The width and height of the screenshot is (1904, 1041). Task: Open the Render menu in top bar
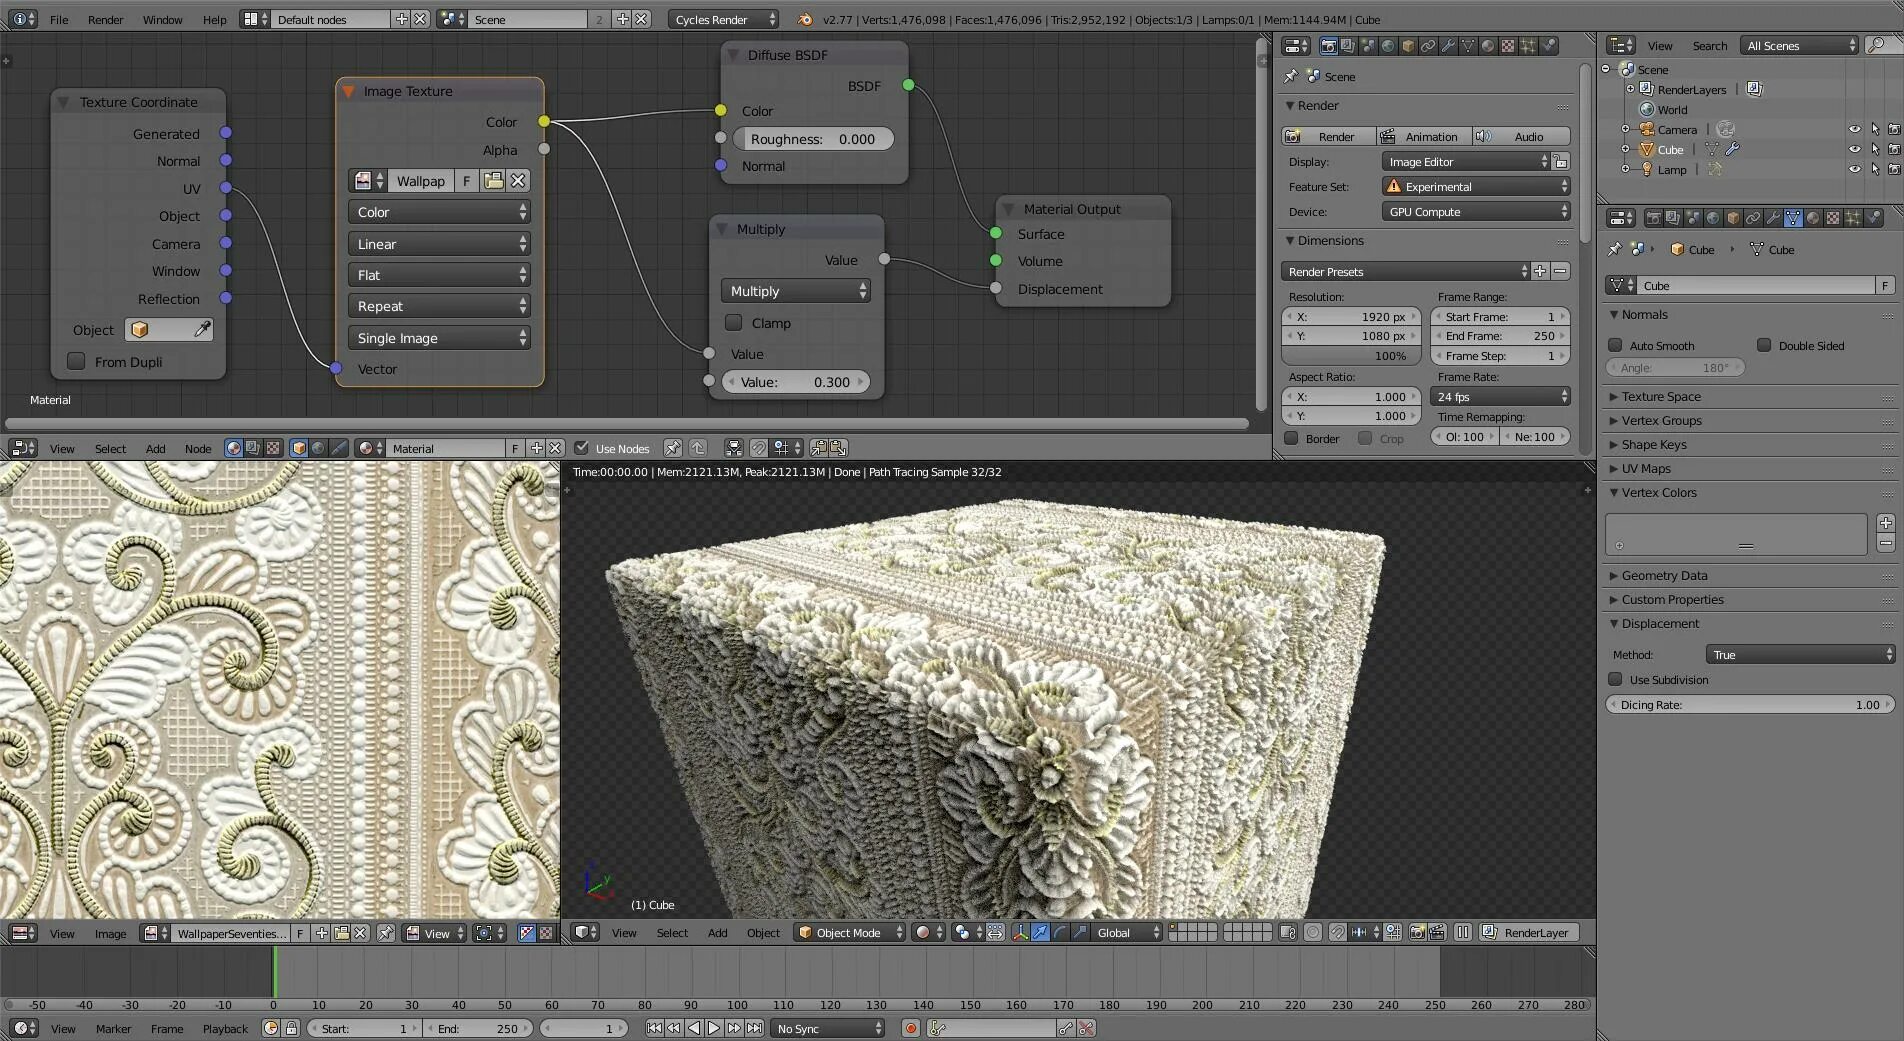pyautogui.click(x=105, y=20)
